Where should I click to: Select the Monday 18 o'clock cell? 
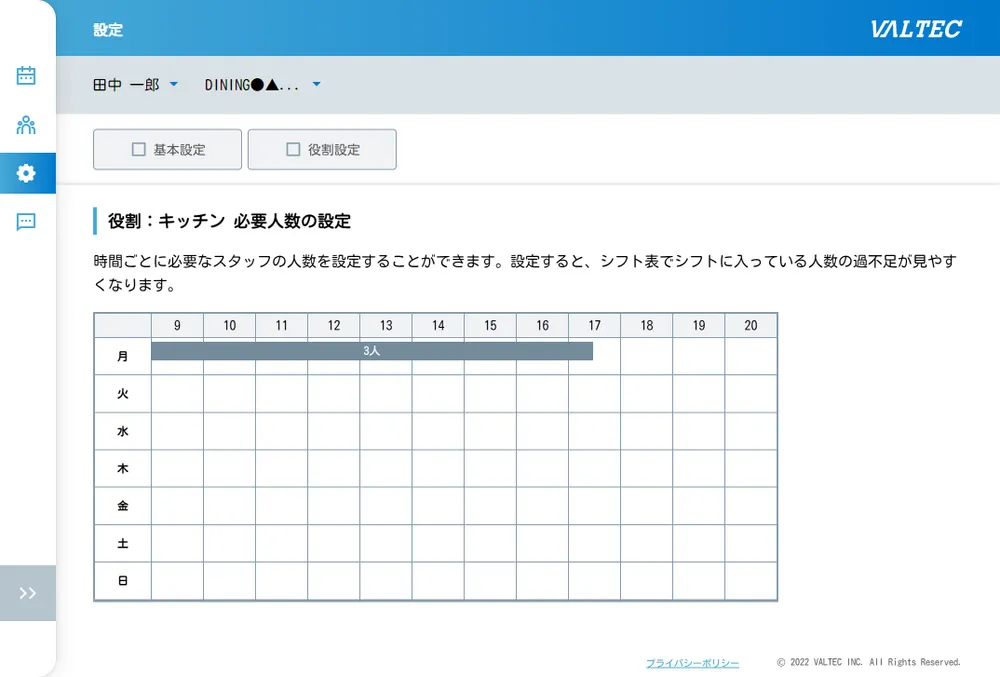[x=646, y=356]
